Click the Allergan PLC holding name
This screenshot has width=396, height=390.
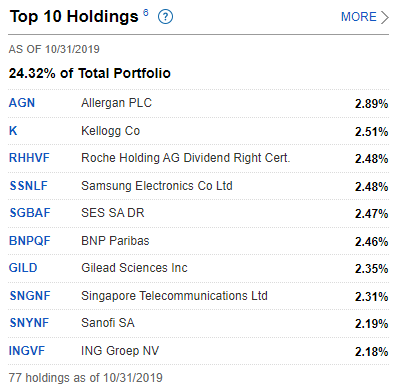(x=116, y=103)
